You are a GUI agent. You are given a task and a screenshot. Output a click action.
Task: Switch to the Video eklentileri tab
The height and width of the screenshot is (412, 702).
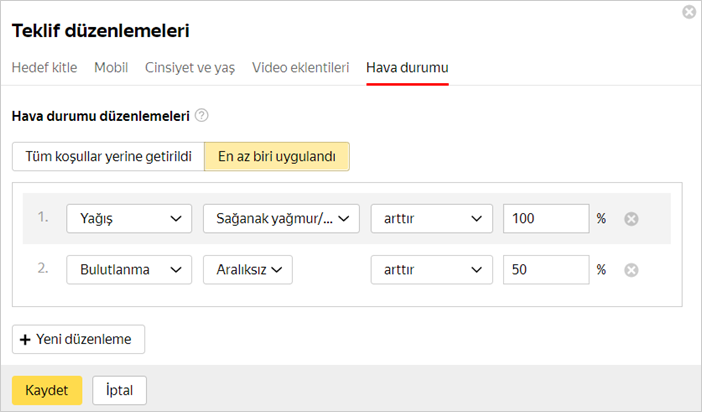[x=300, y=68]
